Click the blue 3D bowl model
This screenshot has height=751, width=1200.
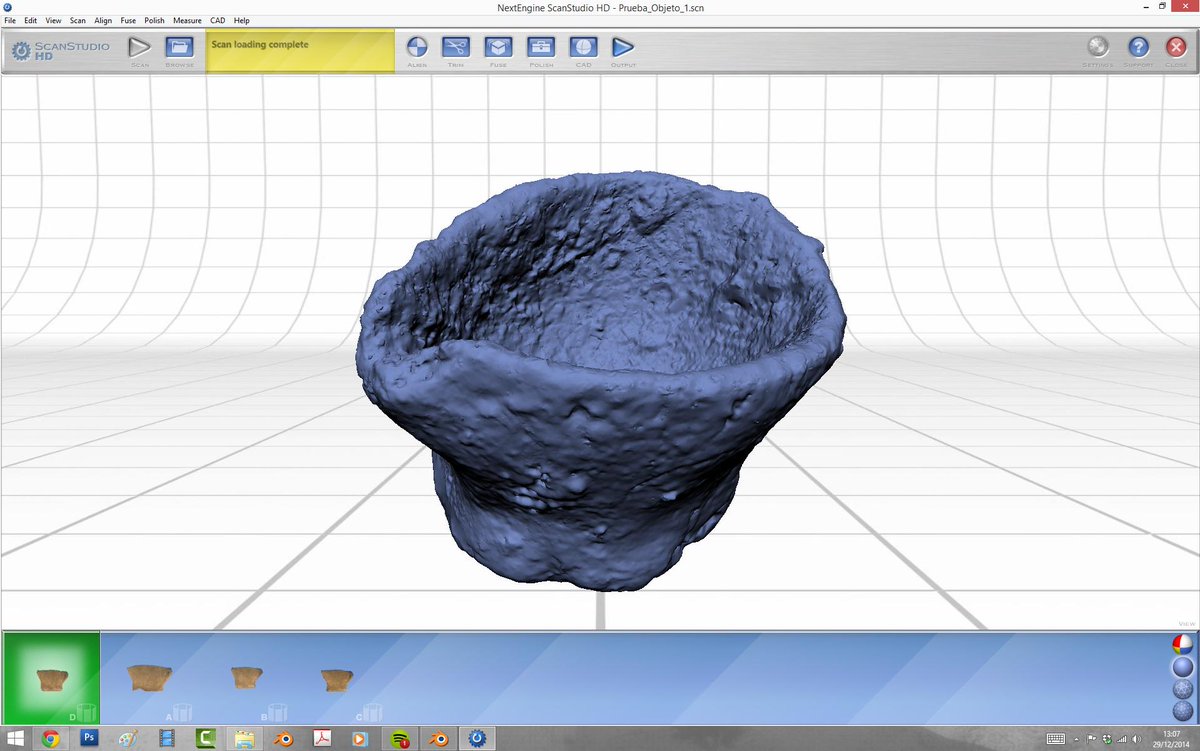(x=600, y=380)
